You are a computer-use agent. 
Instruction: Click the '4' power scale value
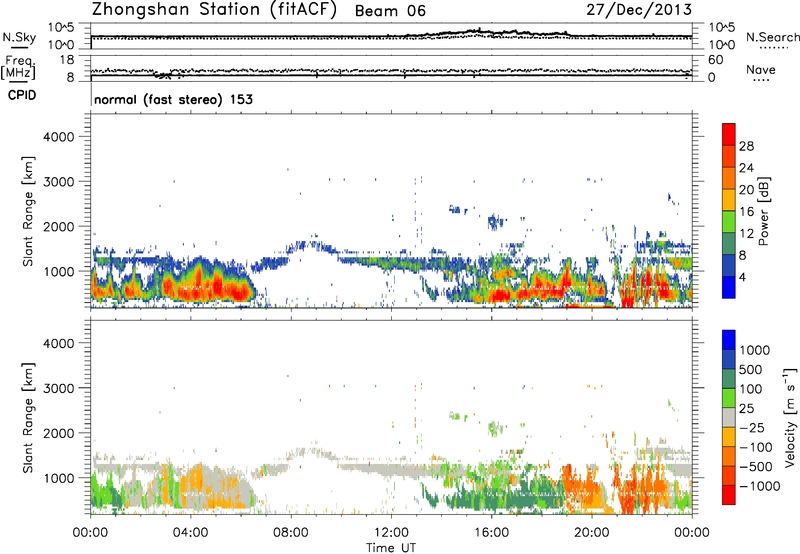tap(742, 277)
